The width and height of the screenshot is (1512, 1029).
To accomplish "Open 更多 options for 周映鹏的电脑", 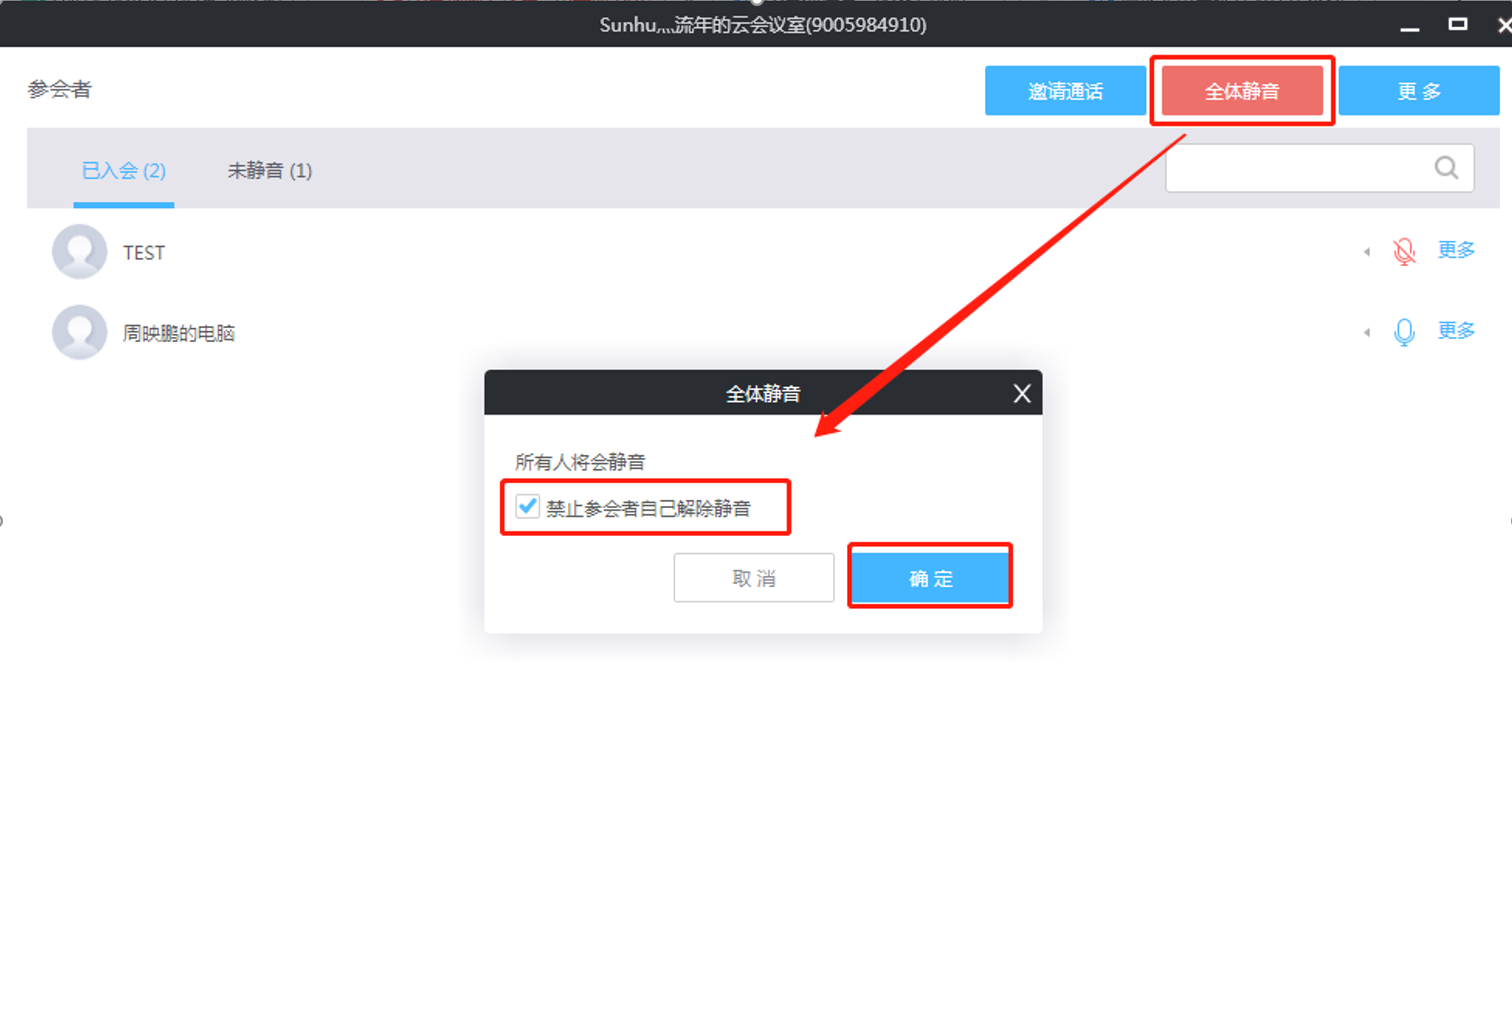I will coord(1456,331).
